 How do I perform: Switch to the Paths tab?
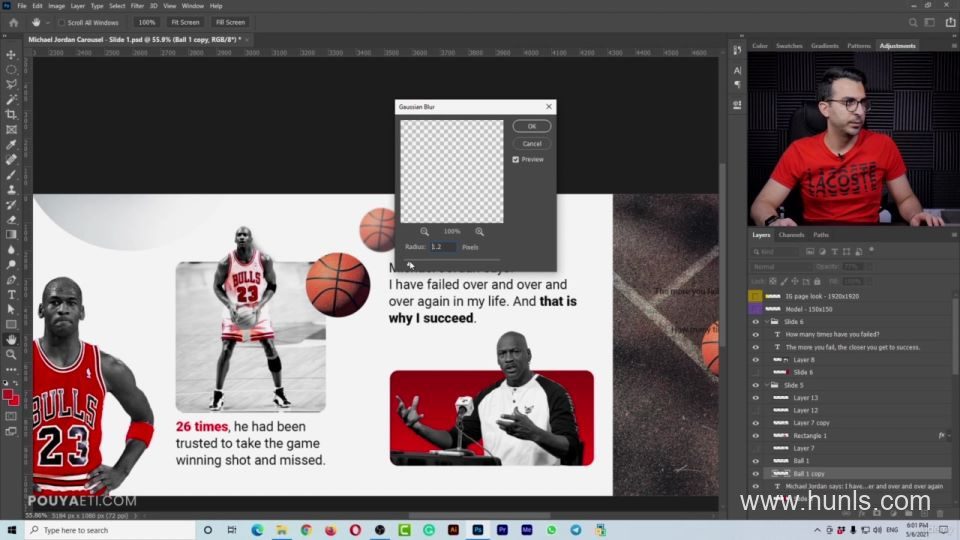821,235
